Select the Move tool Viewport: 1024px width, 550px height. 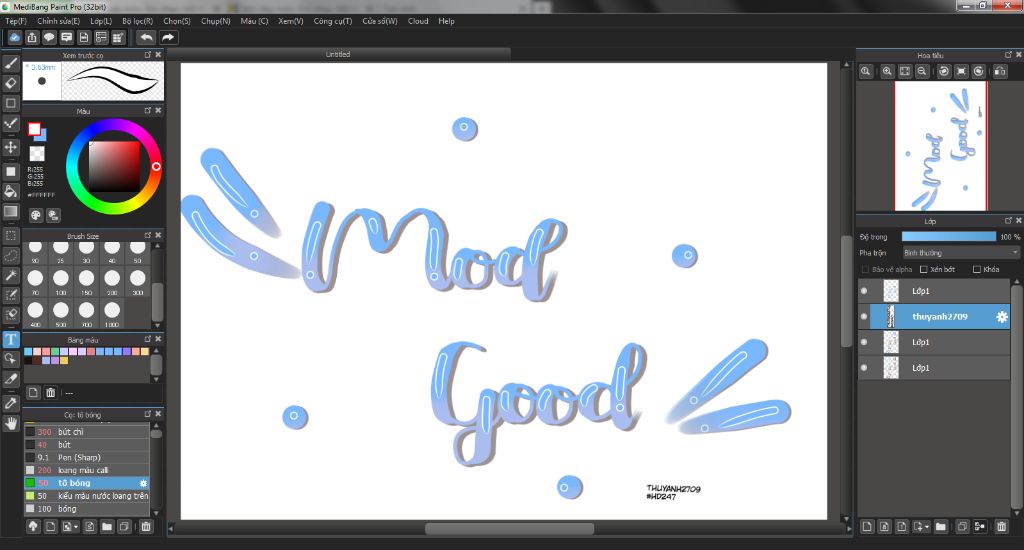point(10,146)
